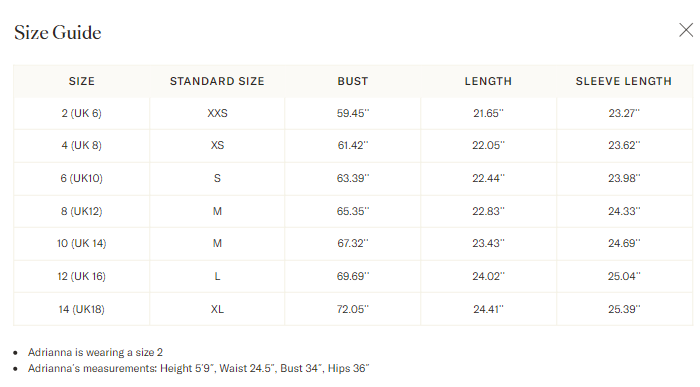
Task: Click the XL standard size cell
Action: pos(217,309)
